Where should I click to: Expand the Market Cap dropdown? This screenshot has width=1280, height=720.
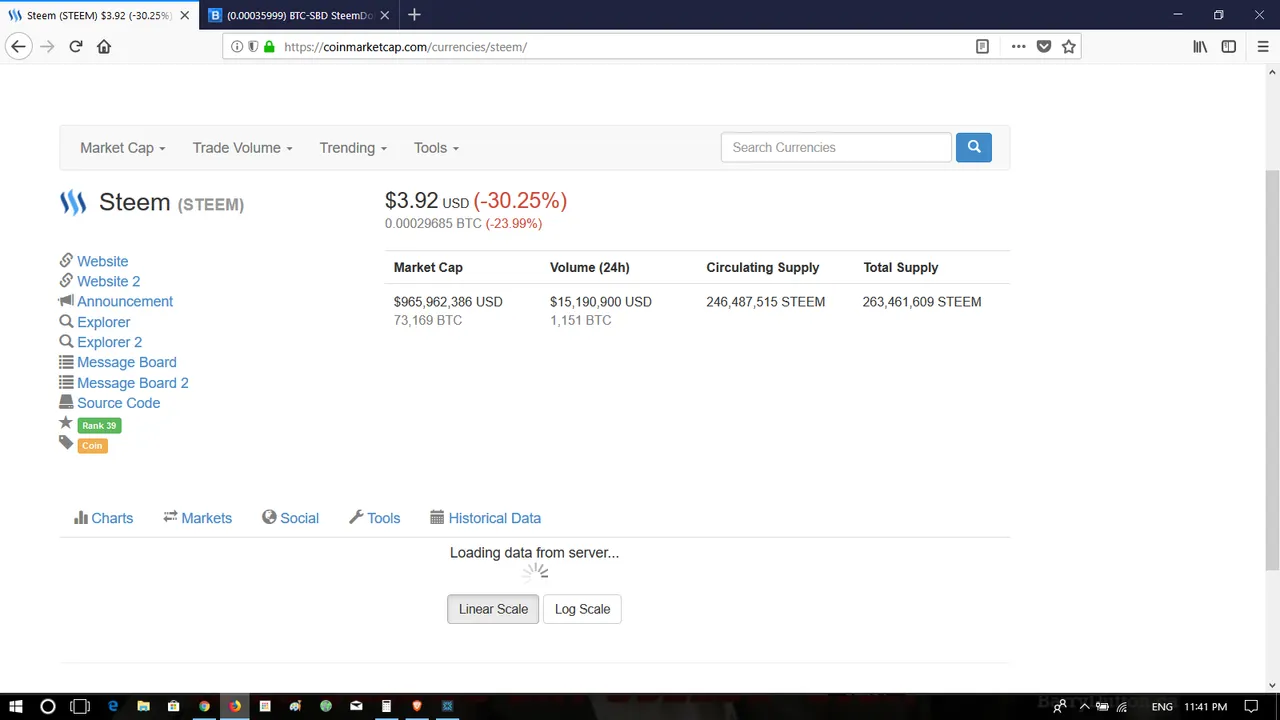123,148
